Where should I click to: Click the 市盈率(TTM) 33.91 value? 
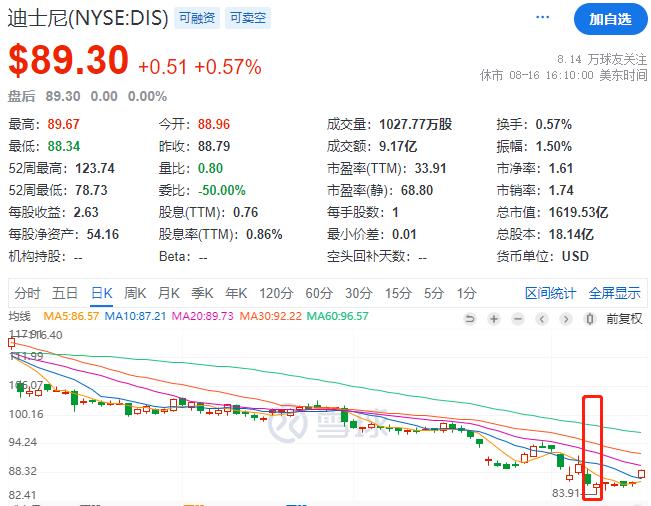coord(430,169)
